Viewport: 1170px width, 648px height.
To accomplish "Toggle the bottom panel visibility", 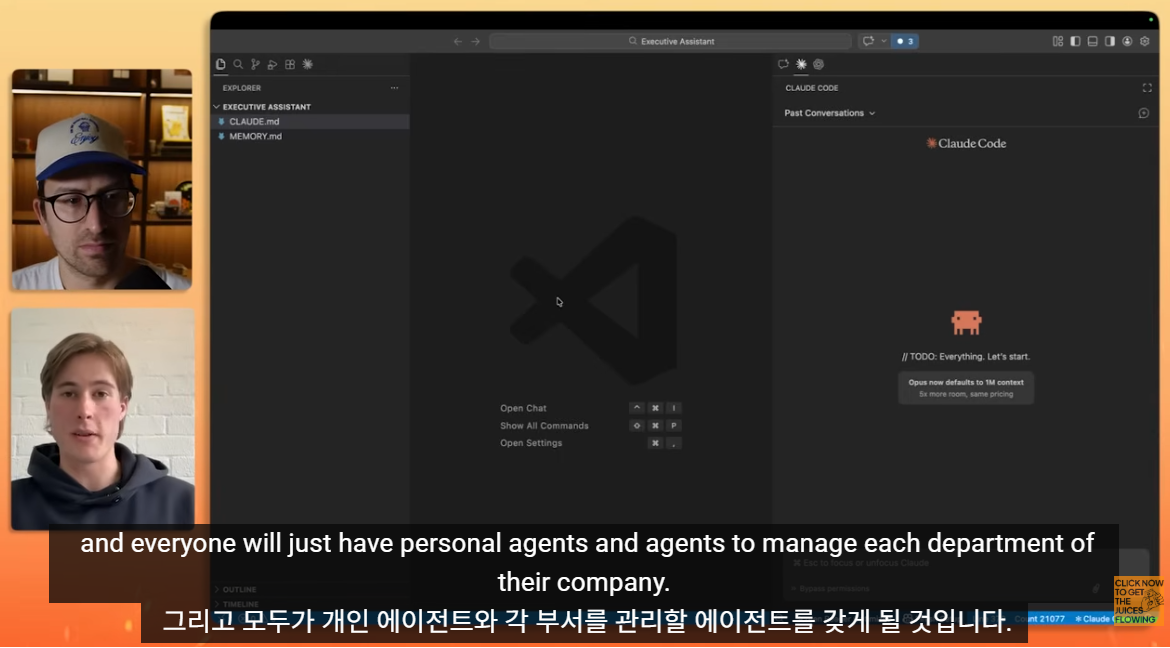I will click(1092, 41).
